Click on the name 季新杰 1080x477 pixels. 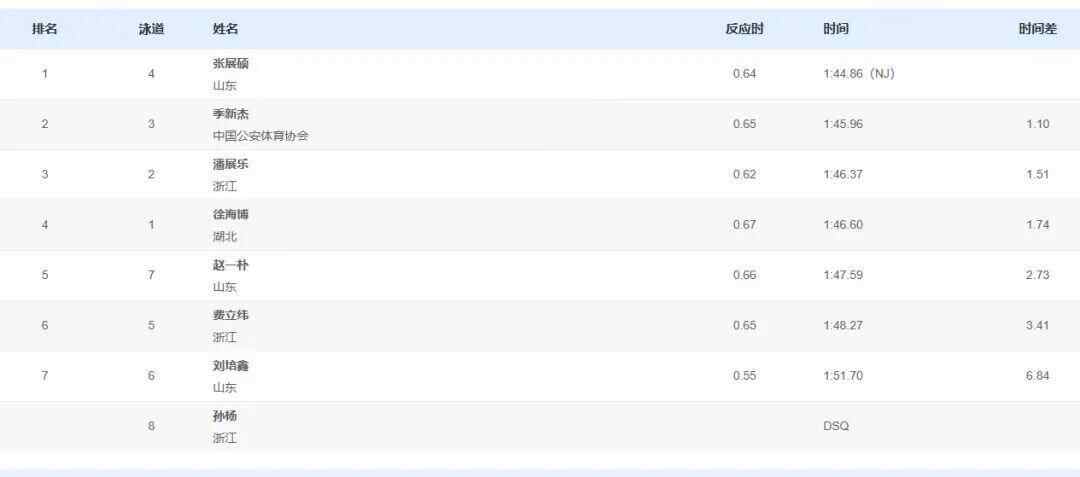[x=231, y=114]
